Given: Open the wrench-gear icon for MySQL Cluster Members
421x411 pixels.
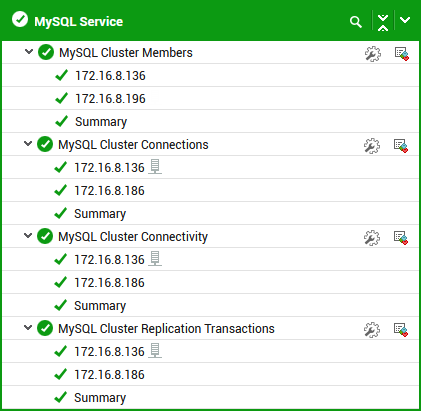Looking at the screenshot, I should tap(372, 54).
